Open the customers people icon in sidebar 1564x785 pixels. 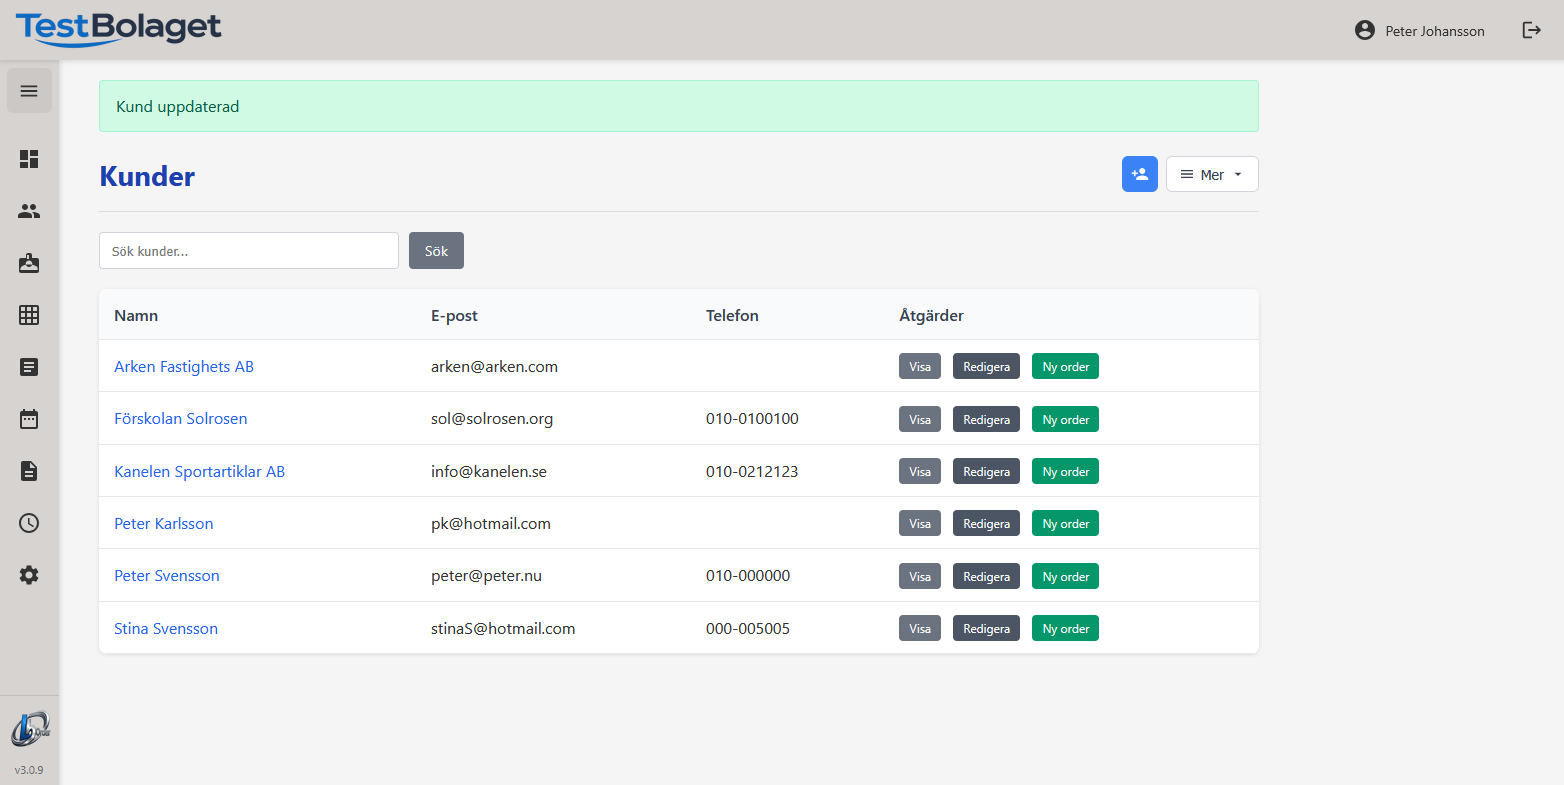(x=29, y=211)
